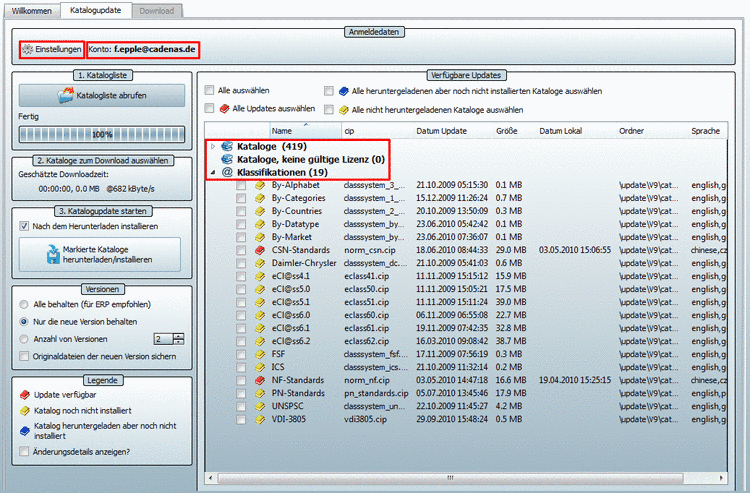Click the horizontal scrollbar thumb
This screenshot has width=750, height=493.
click(x=450, y=478)
